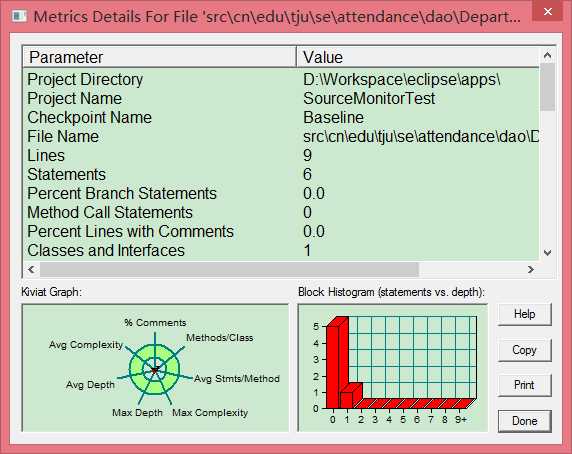The height and width of the screenshot is (454, 572).
Task: Select the Checkpoint Name row
Action: [281, 117]
